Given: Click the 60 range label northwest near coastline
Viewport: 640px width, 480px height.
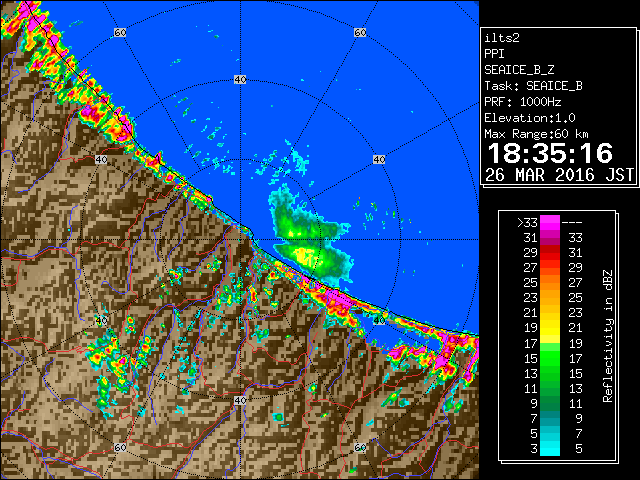Looking at the screenshot, I should [120, 32].
